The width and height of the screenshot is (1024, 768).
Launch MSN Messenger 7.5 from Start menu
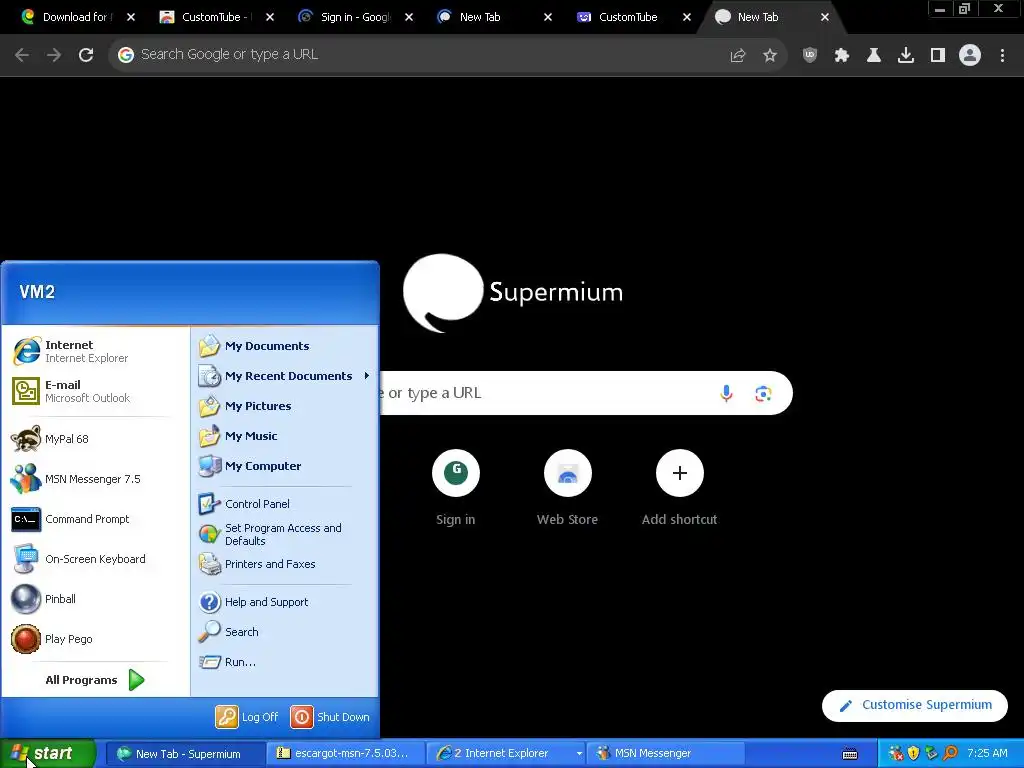pyautogui.click(x=95, y=479)
